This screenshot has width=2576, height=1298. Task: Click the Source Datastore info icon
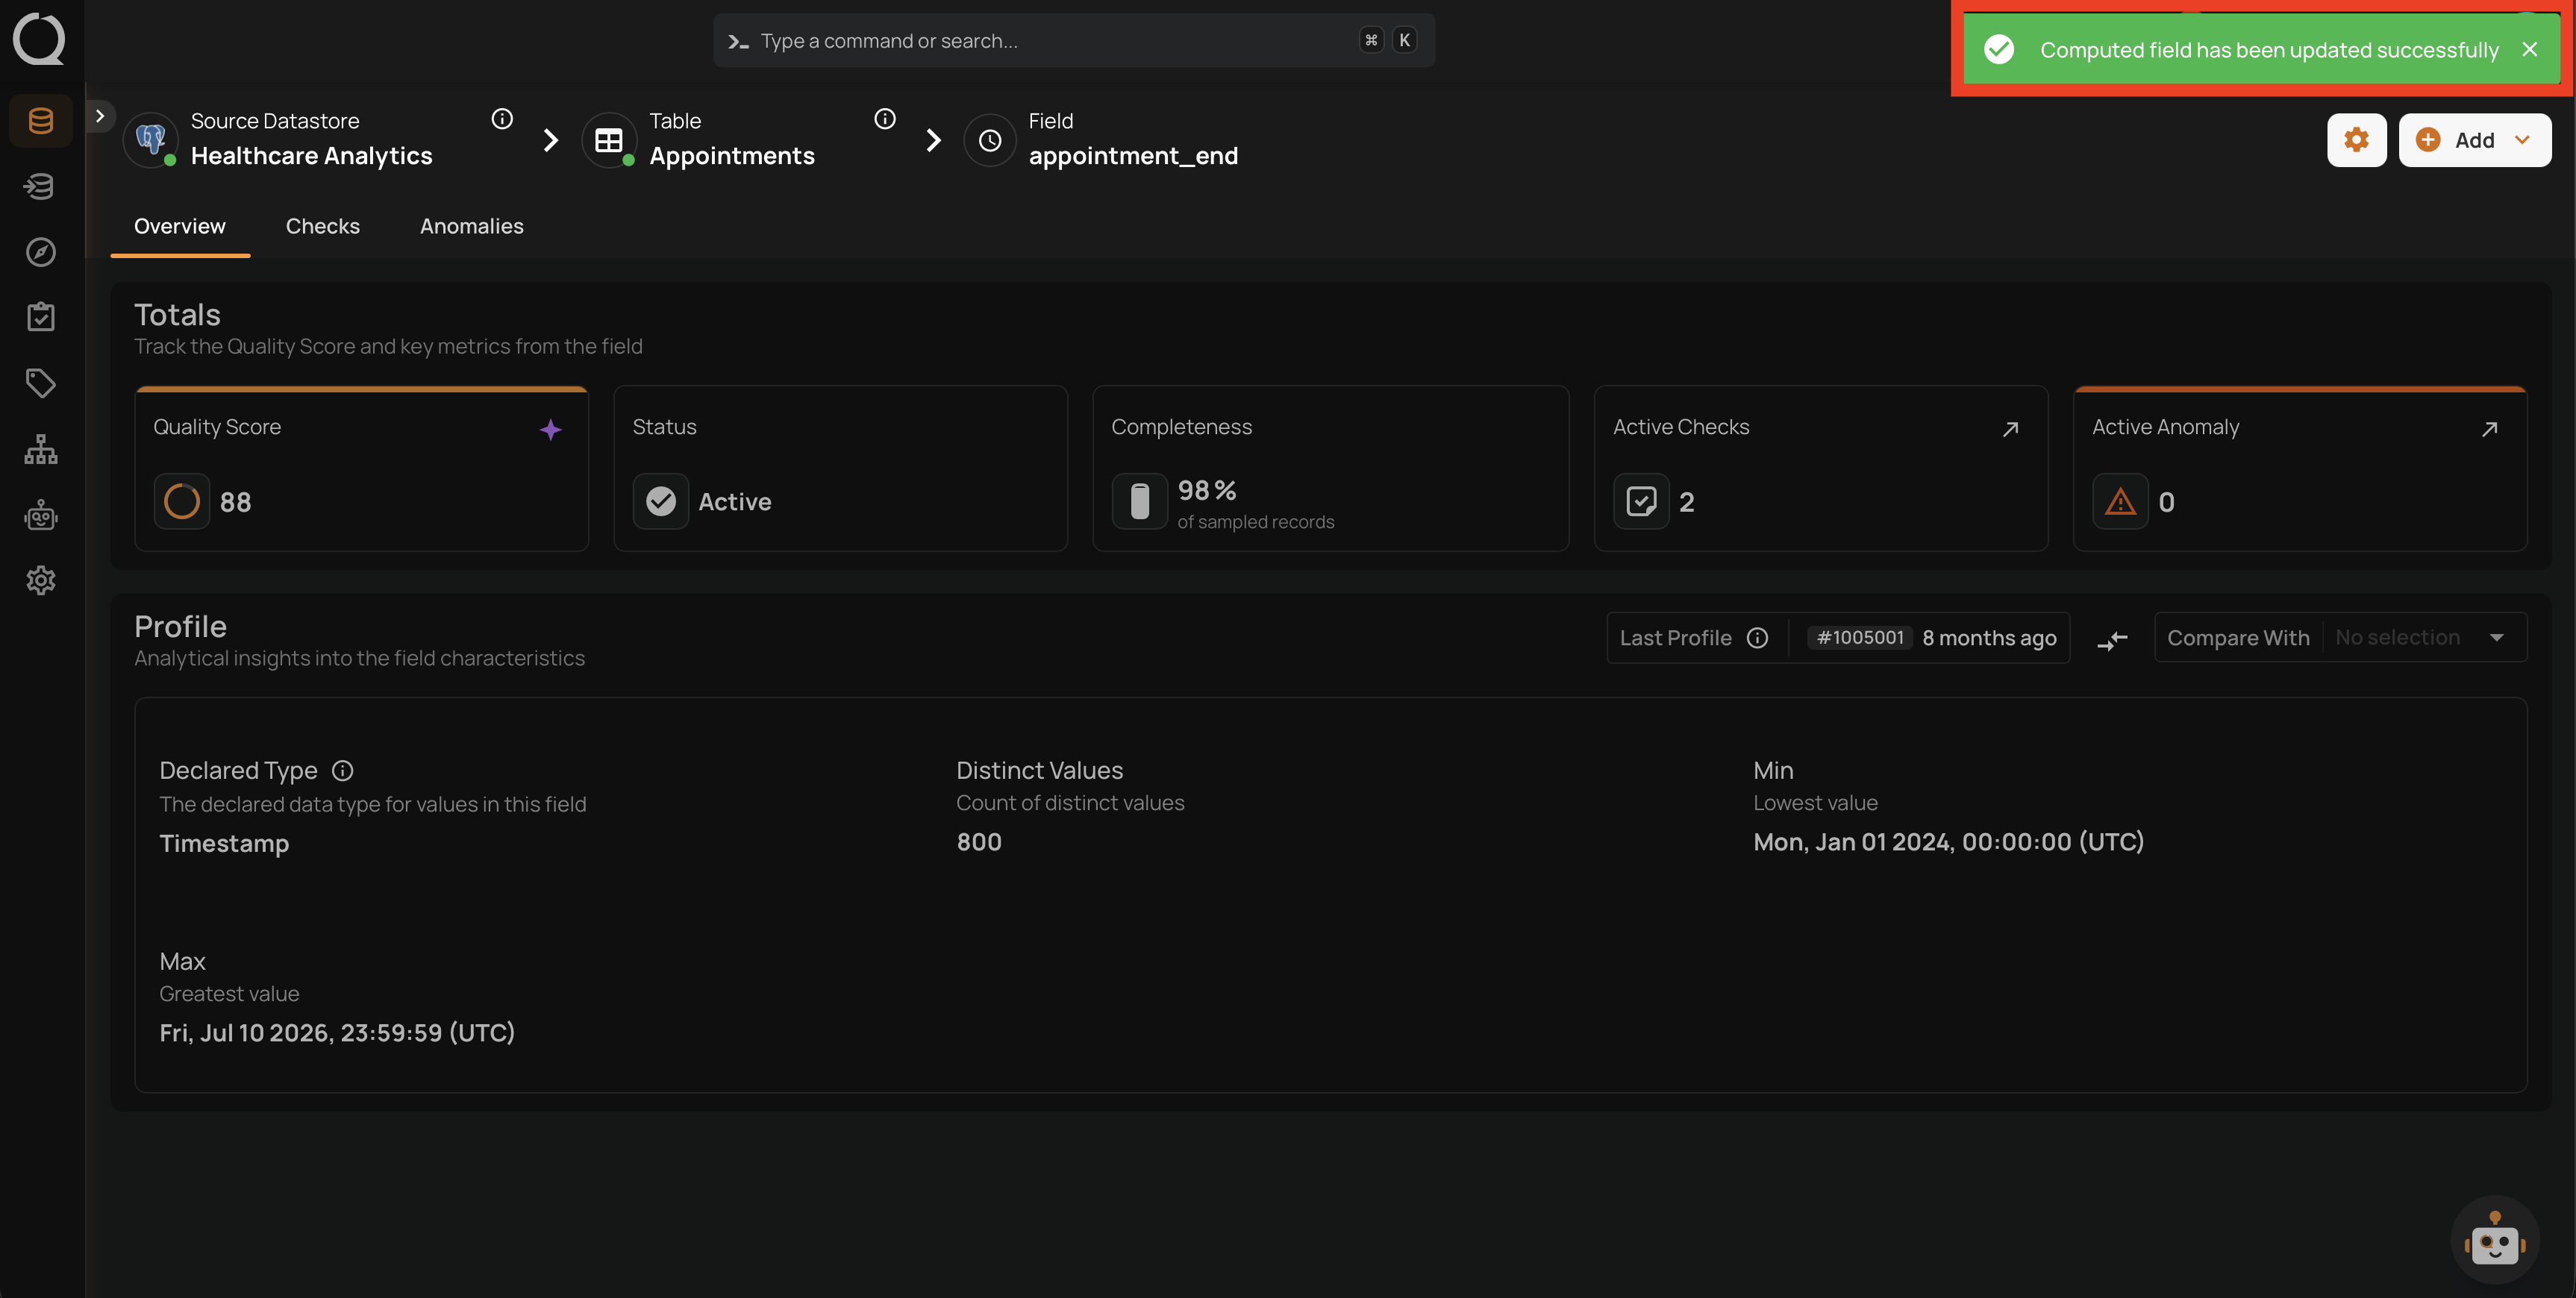click(x=502, y=119)
